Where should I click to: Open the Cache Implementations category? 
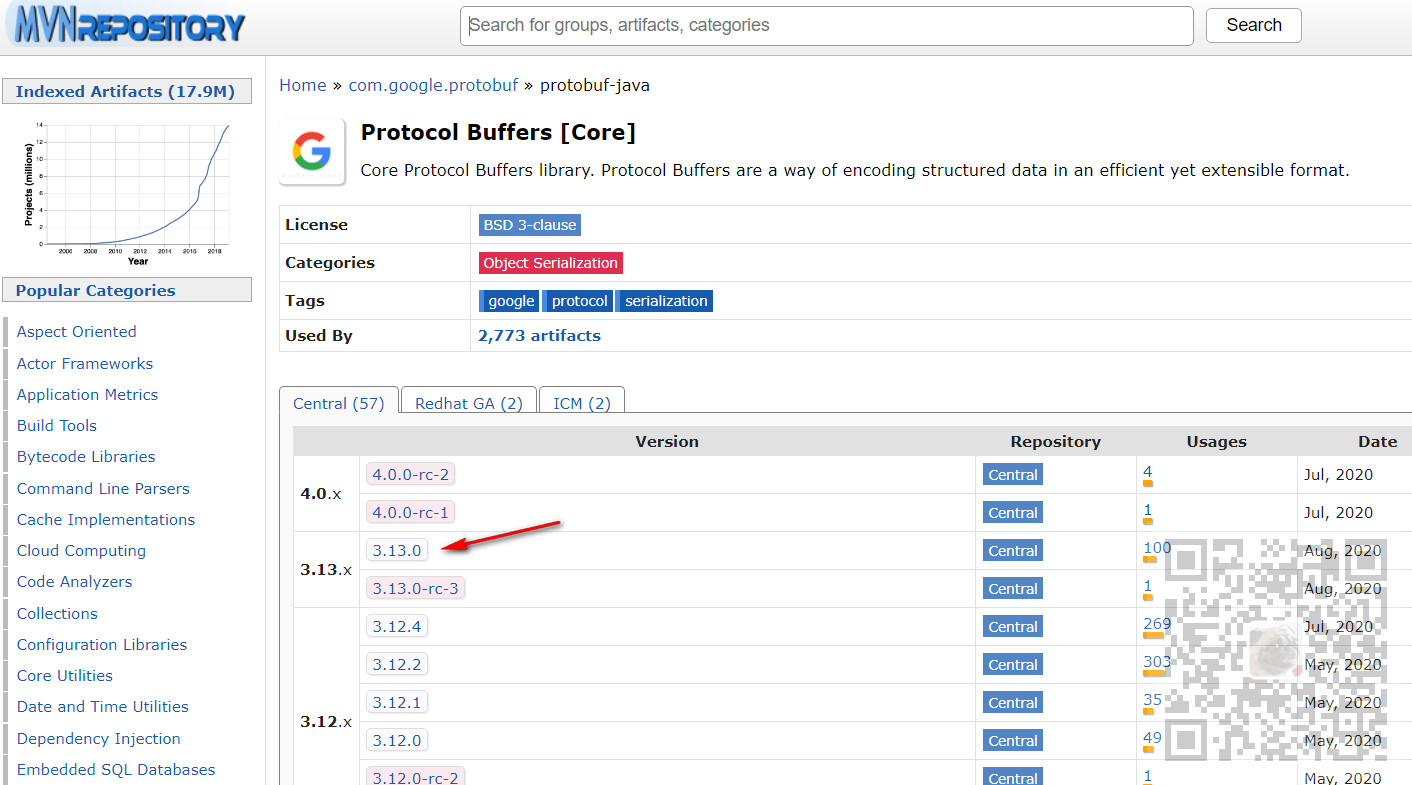tap(106, 519)
